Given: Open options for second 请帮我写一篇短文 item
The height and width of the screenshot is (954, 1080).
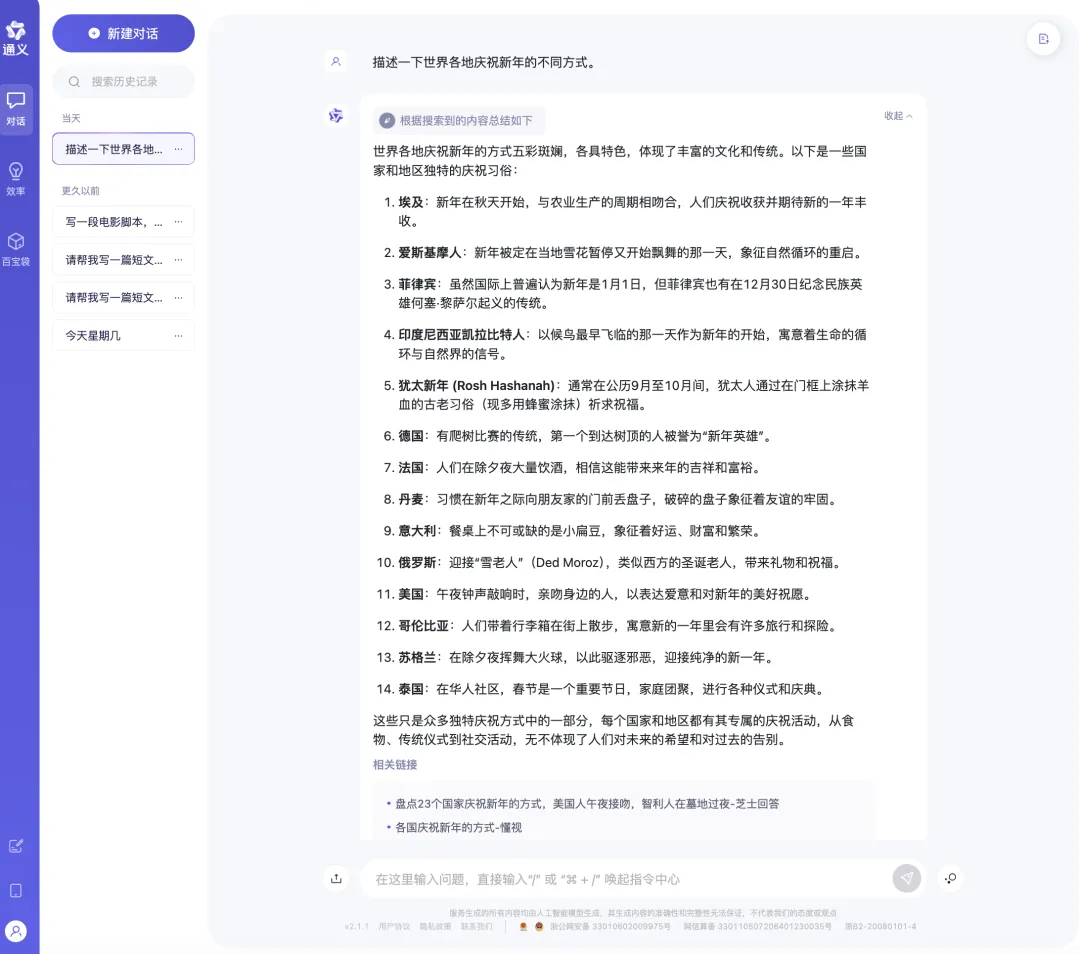Looking at the screenshot, I should click(x=178, y=298).
